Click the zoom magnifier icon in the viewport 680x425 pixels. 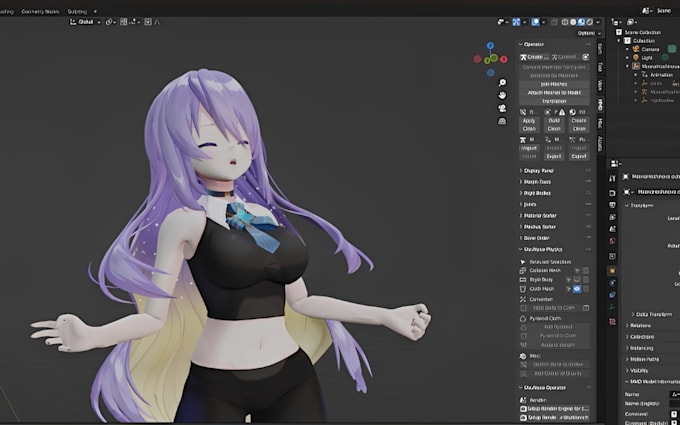[x=502, y=82]
